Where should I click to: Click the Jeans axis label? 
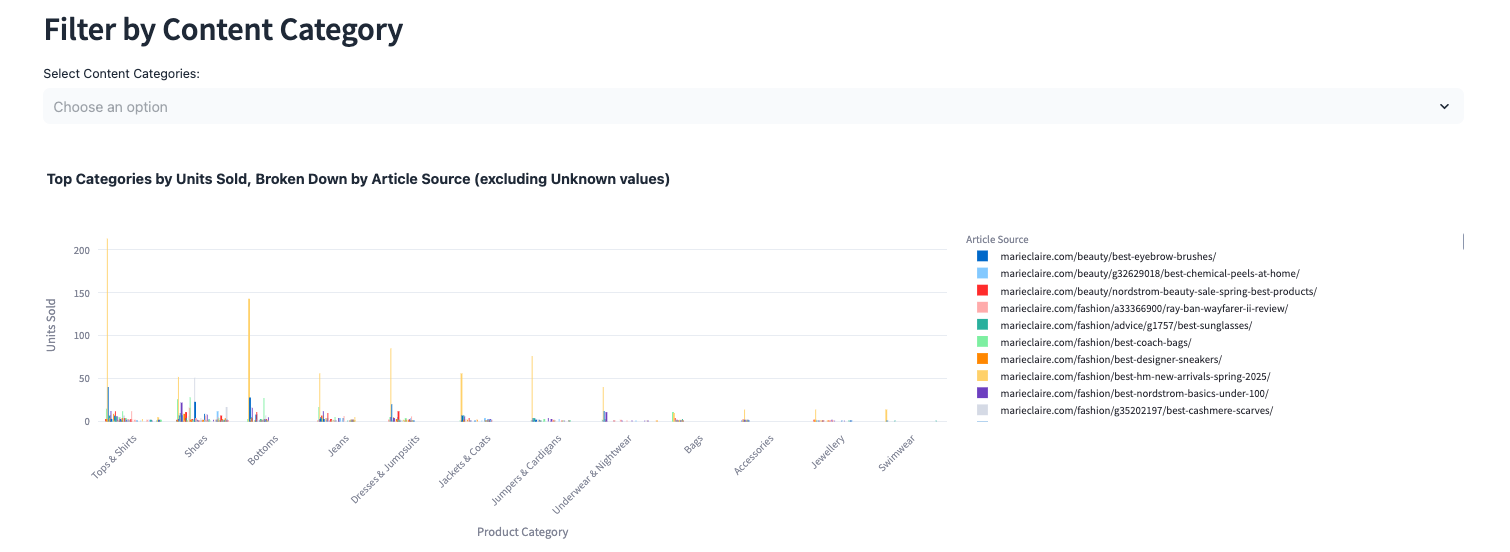click(x=338, y=446)
